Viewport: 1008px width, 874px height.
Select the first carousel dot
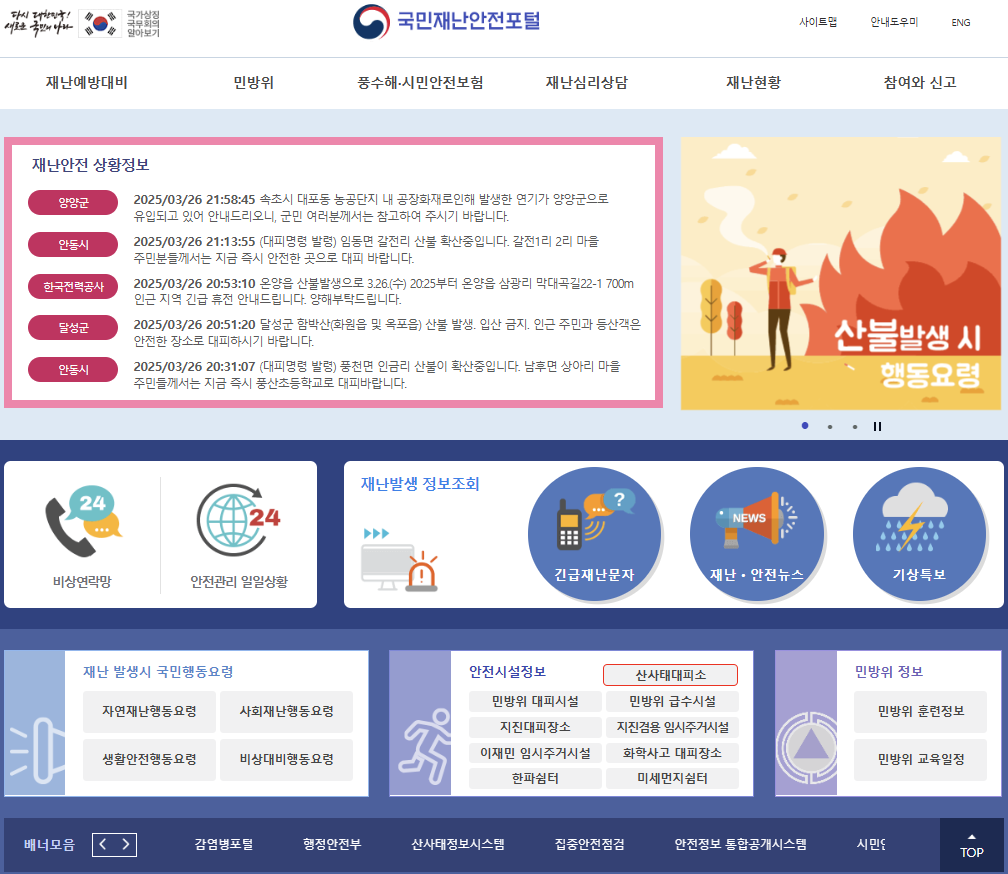pyautogui.click(x=805, y=426)
